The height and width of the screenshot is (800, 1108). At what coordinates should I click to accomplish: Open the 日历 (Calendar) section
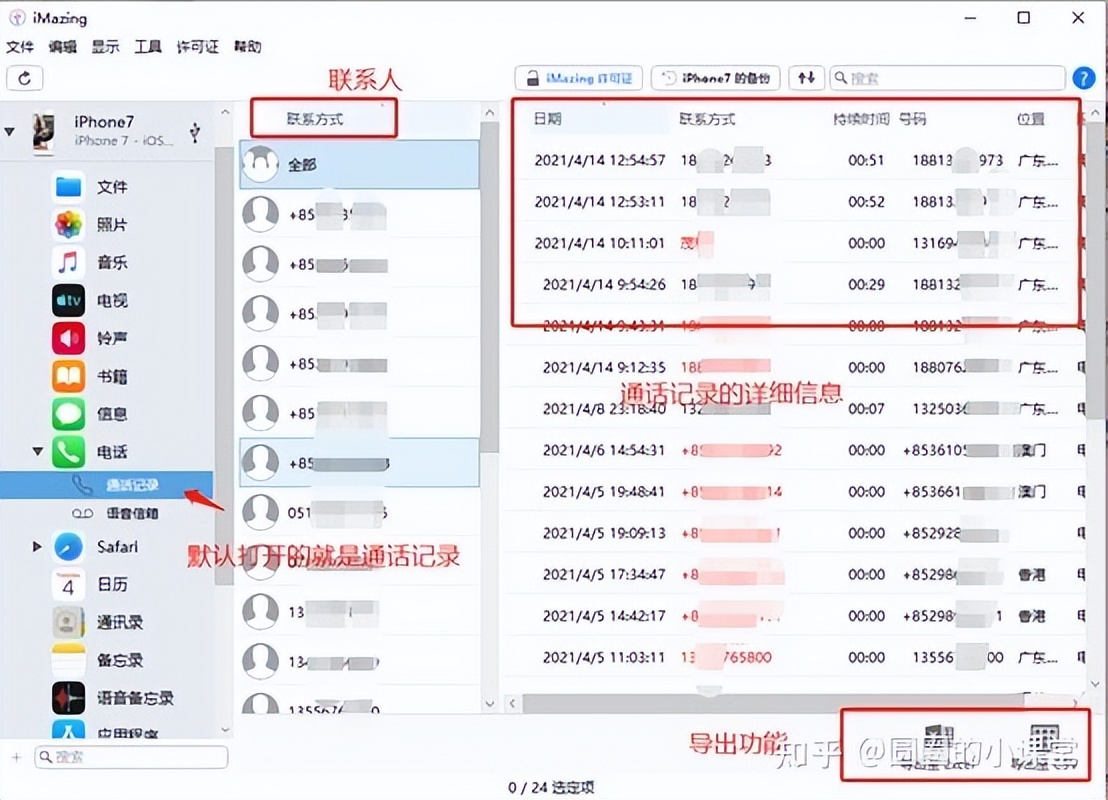[x=68, y=586]
